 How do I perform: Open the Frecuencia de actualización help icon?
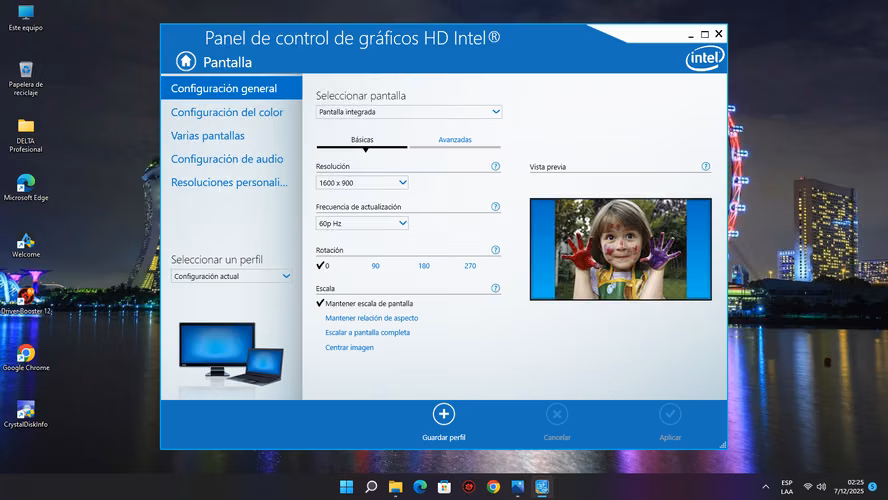pyautogui.click(x=496, y=207)
